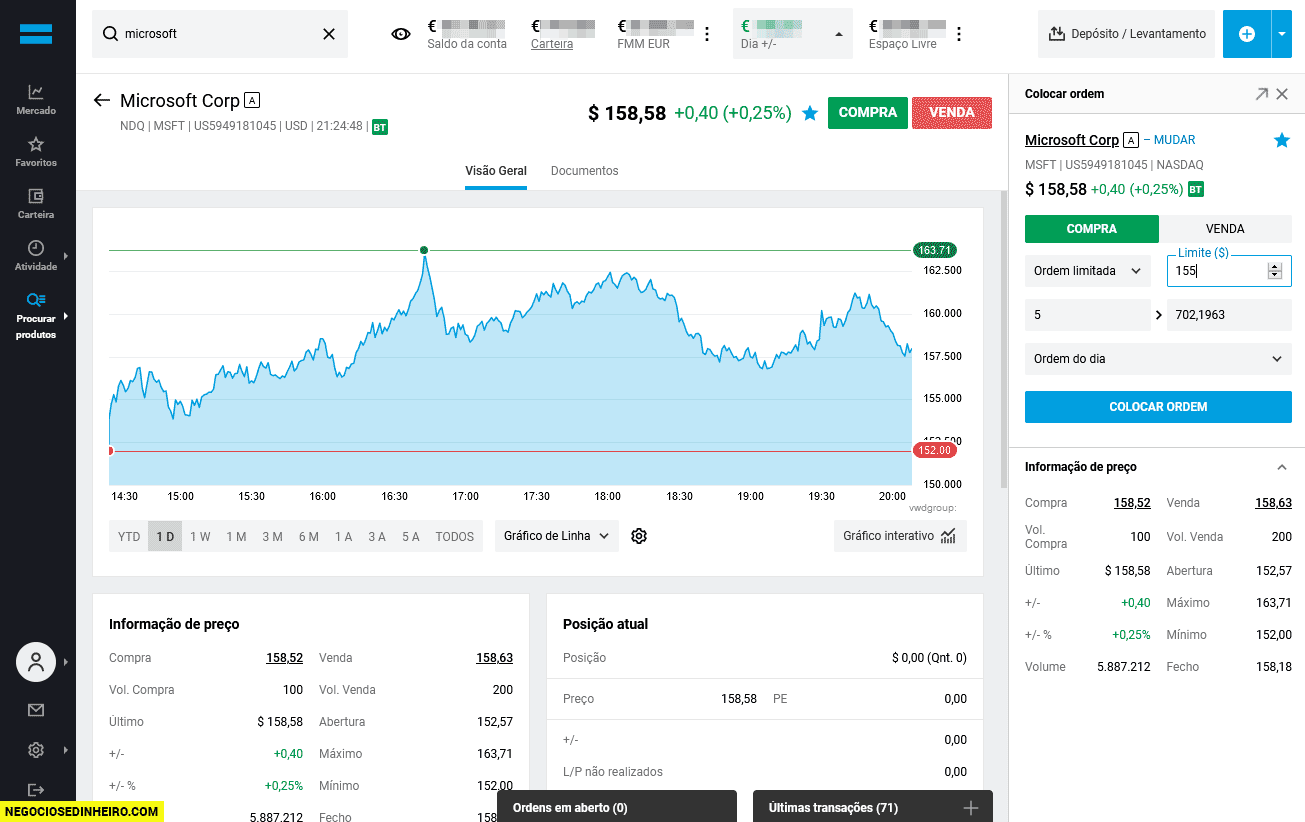Click the blue plus new order button
This screenshot has width=1305, height=822.
point(1247,34)
